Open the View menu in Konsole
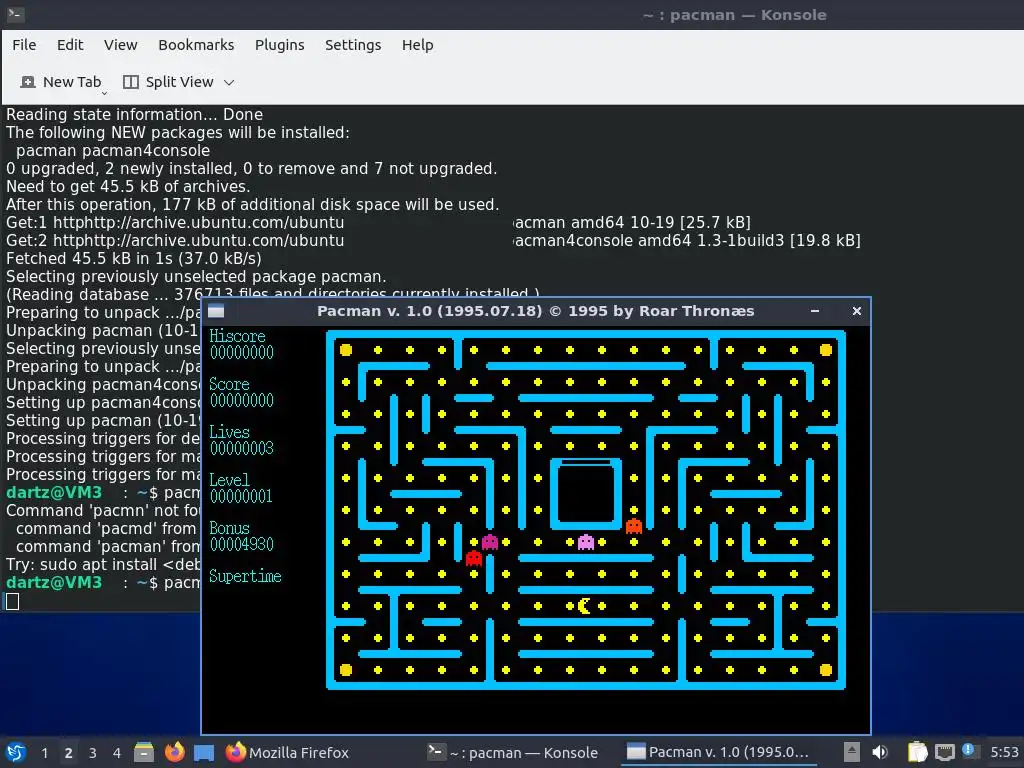The height and width of the screenshot is (768, 1024). coord(120,45)
